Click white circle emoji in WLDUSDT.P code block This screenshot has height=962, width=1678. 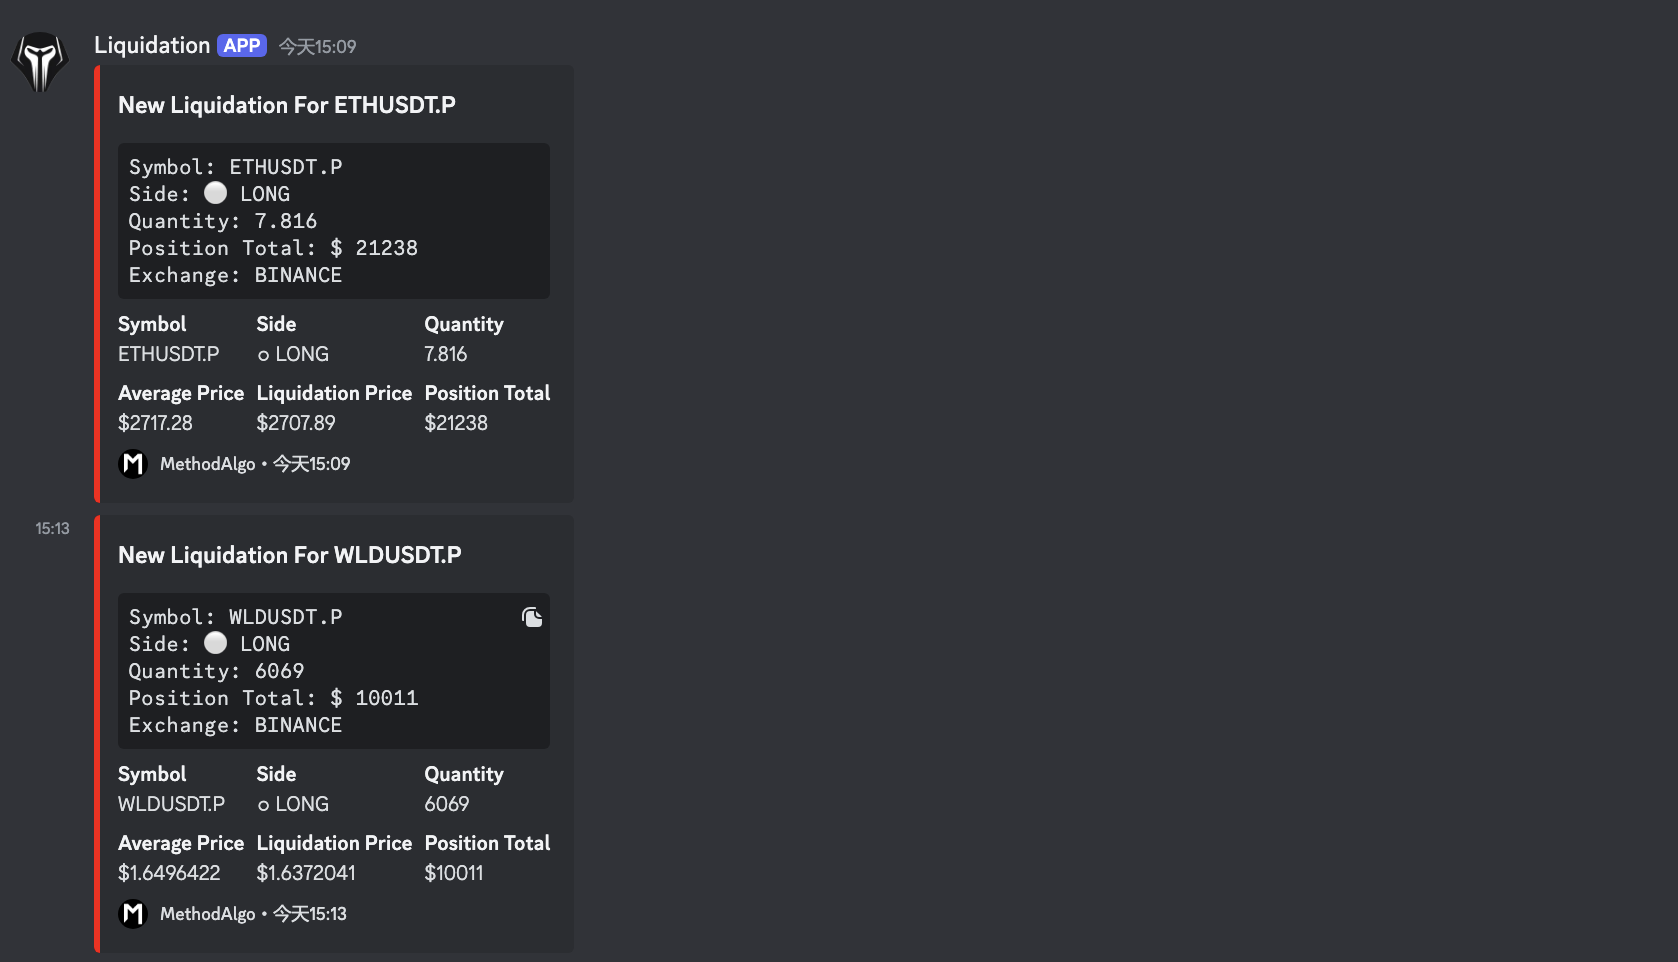215,643
